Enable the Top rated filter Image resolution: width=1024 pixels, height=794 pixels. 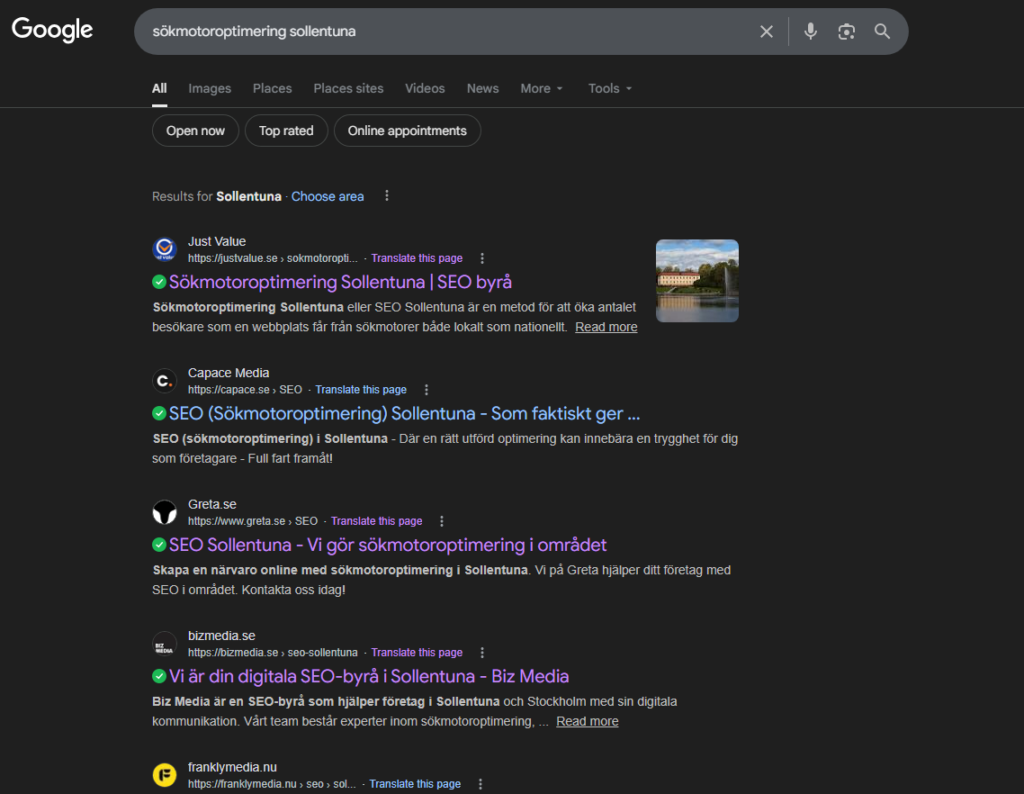point(286,131)
